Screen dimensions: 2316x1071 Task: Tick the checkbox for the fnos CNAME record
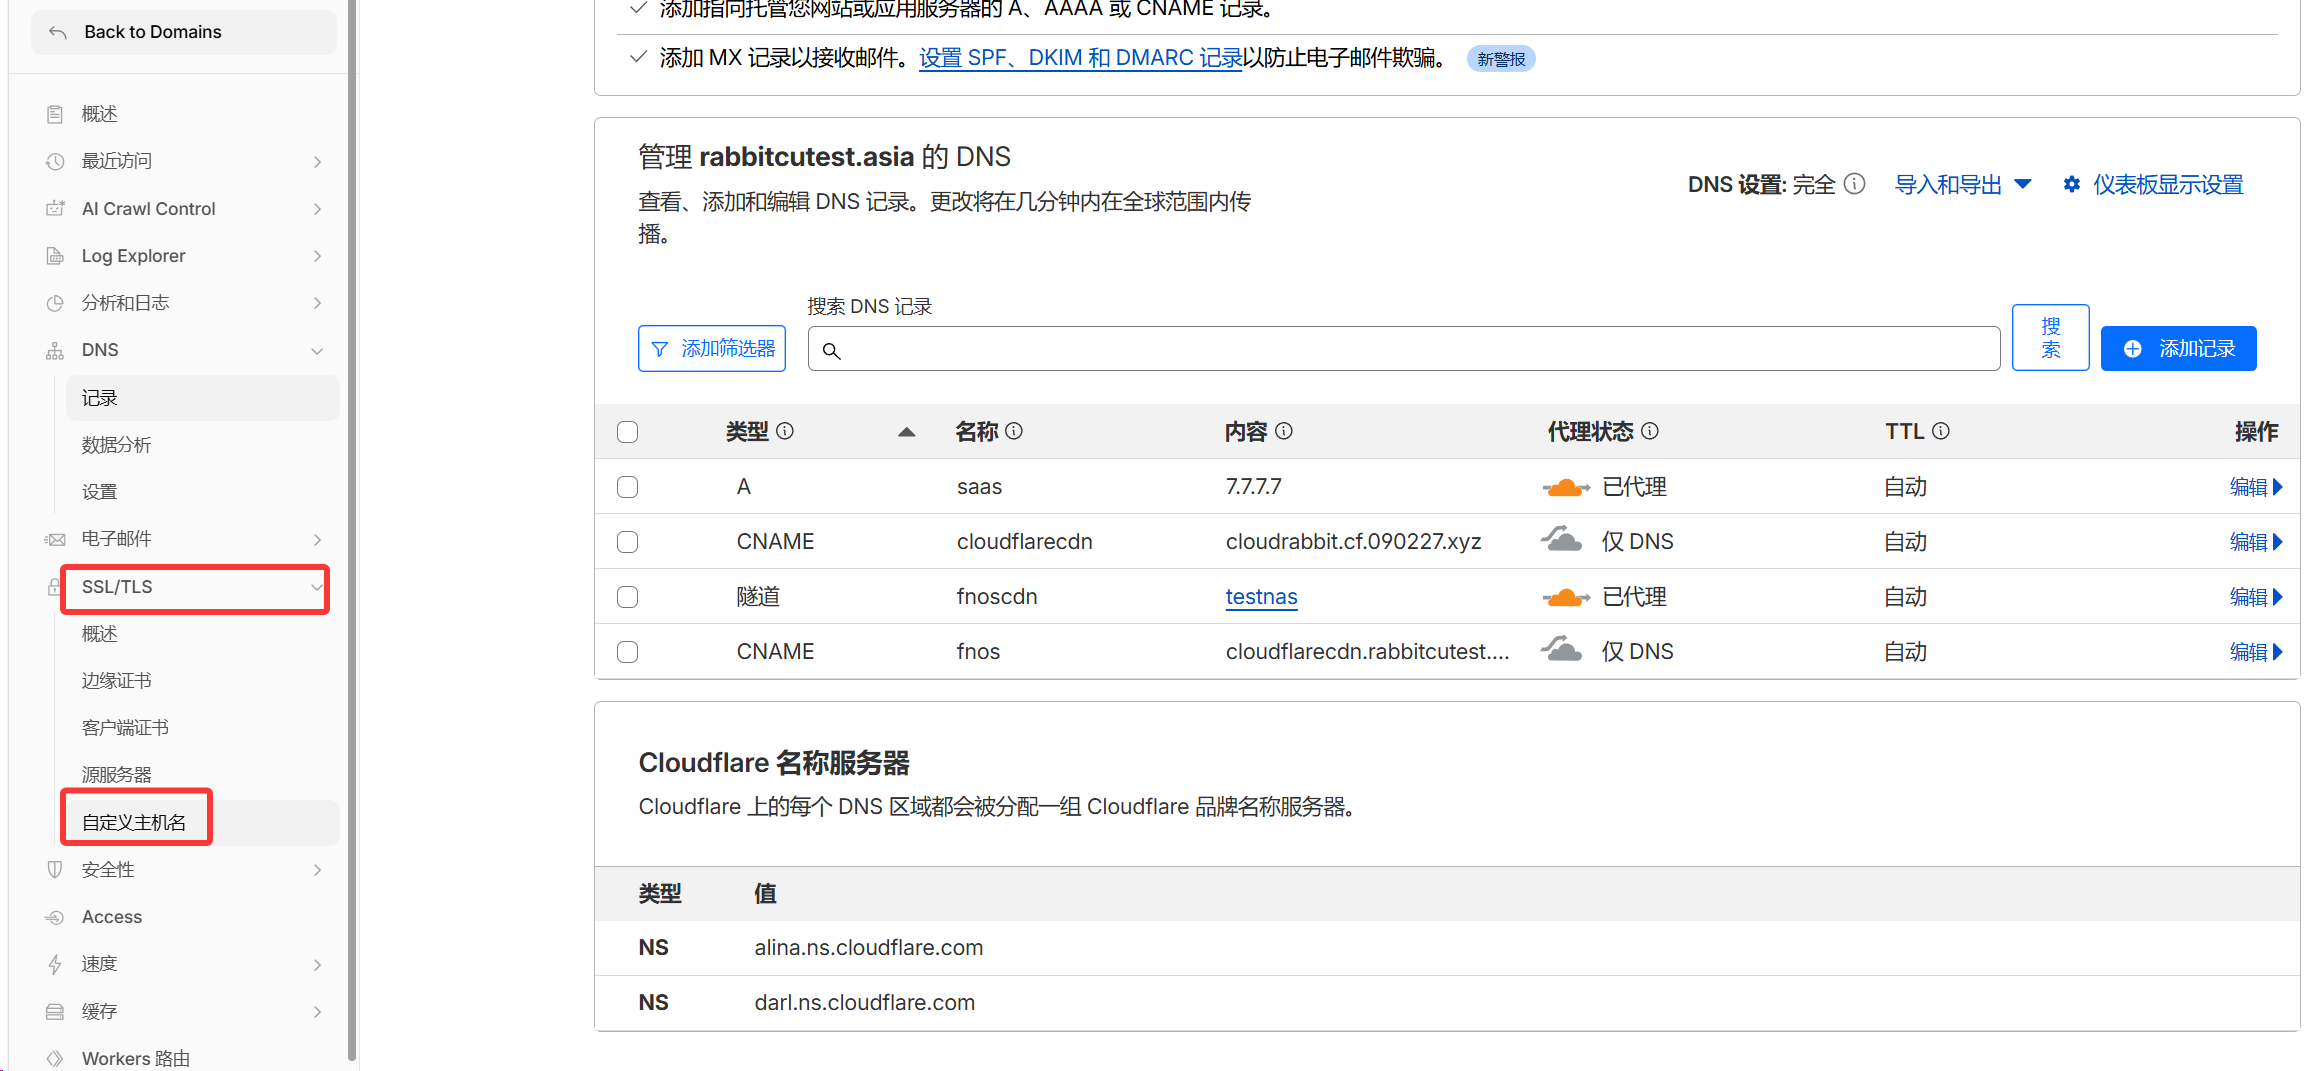[x=627, y=652]
